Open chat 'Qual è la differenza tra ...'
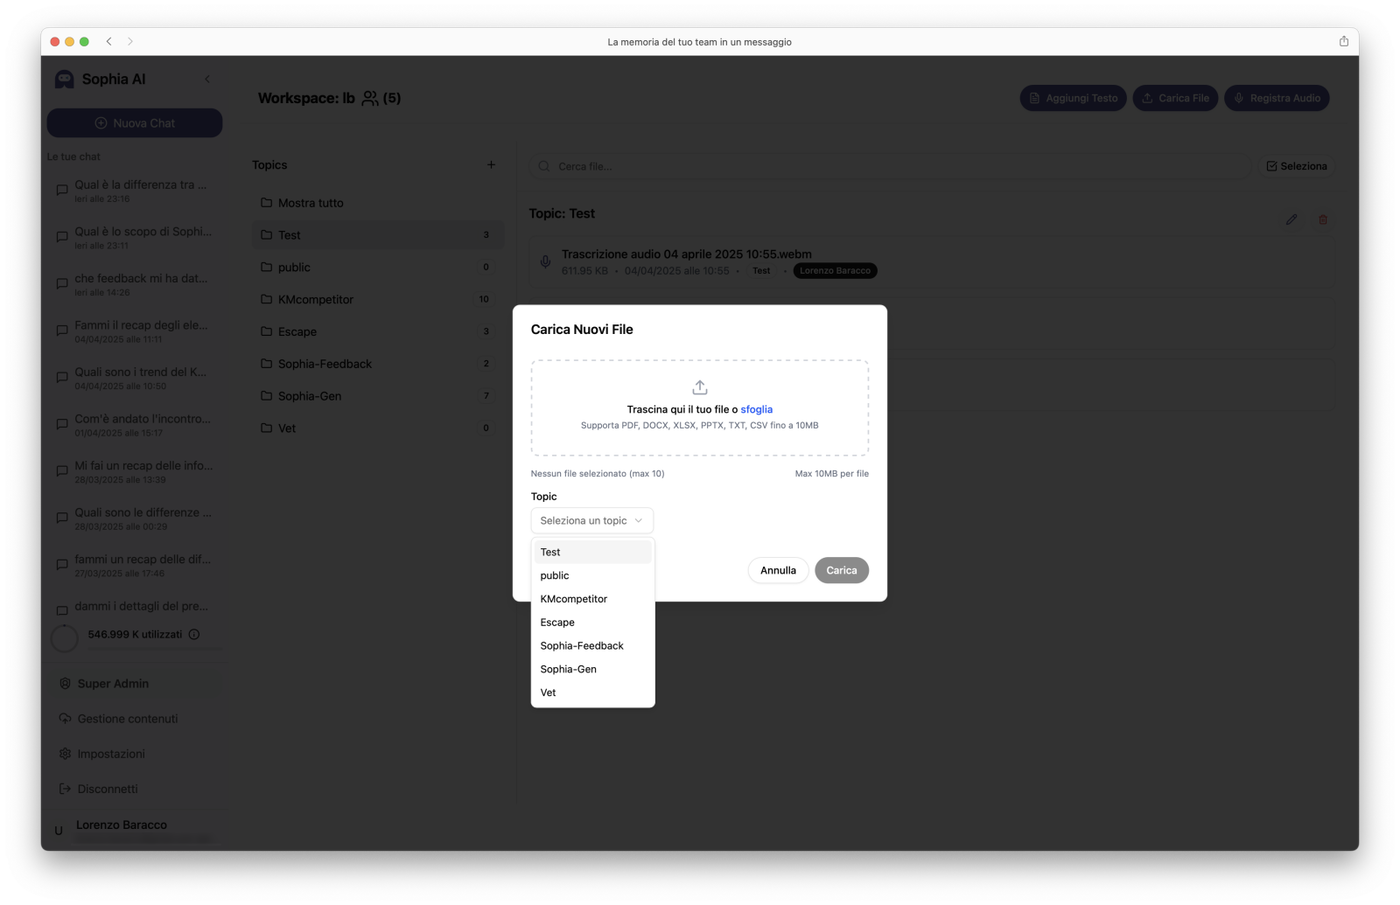1400x905 pixels. (x=135, y=190)
